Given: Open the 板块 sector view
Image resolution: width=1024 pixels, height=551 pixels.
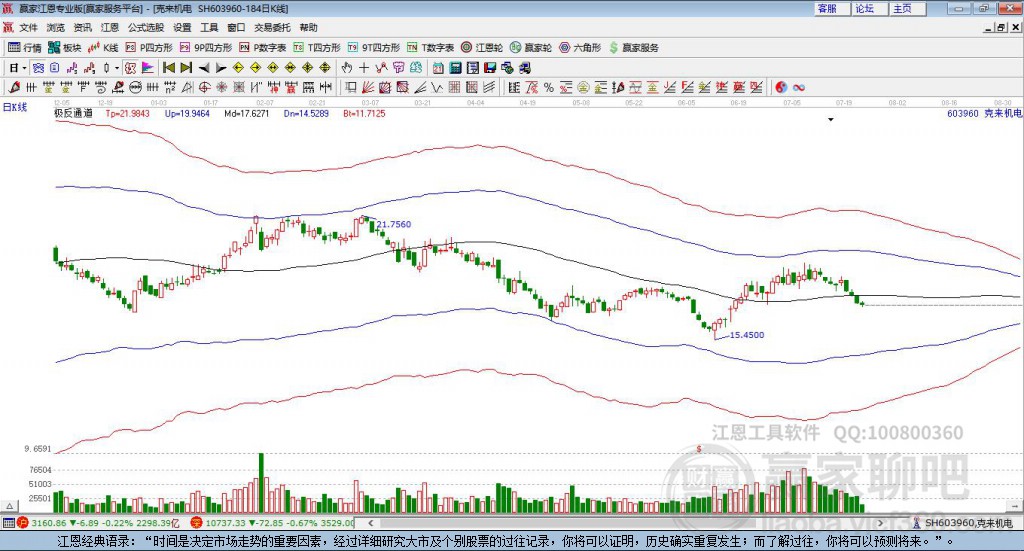Looking at the screenshot, I should point(64,48).
